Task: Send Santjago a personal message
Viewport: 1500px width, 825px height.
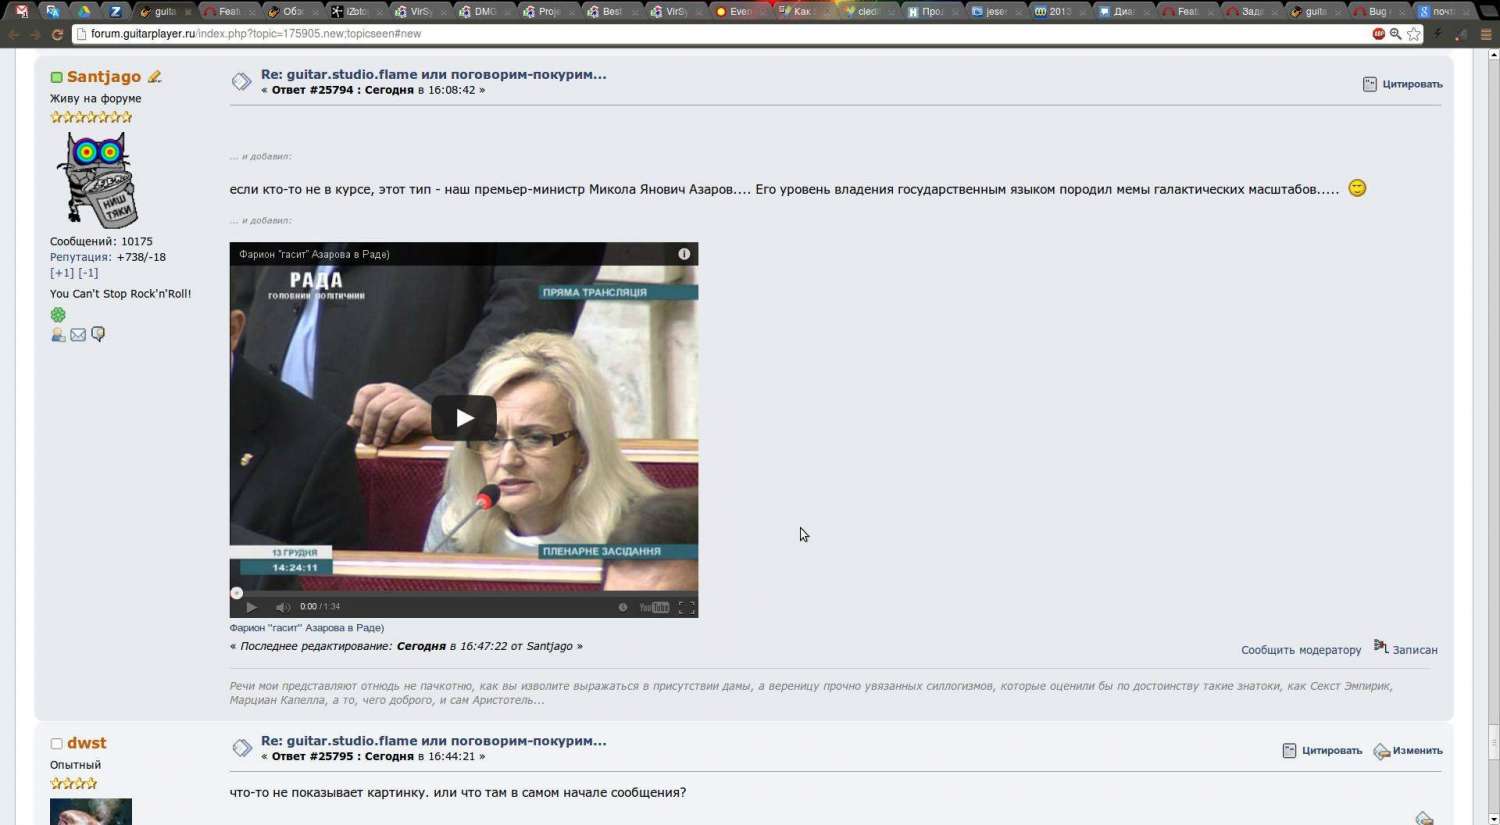Action: (98, 335)
